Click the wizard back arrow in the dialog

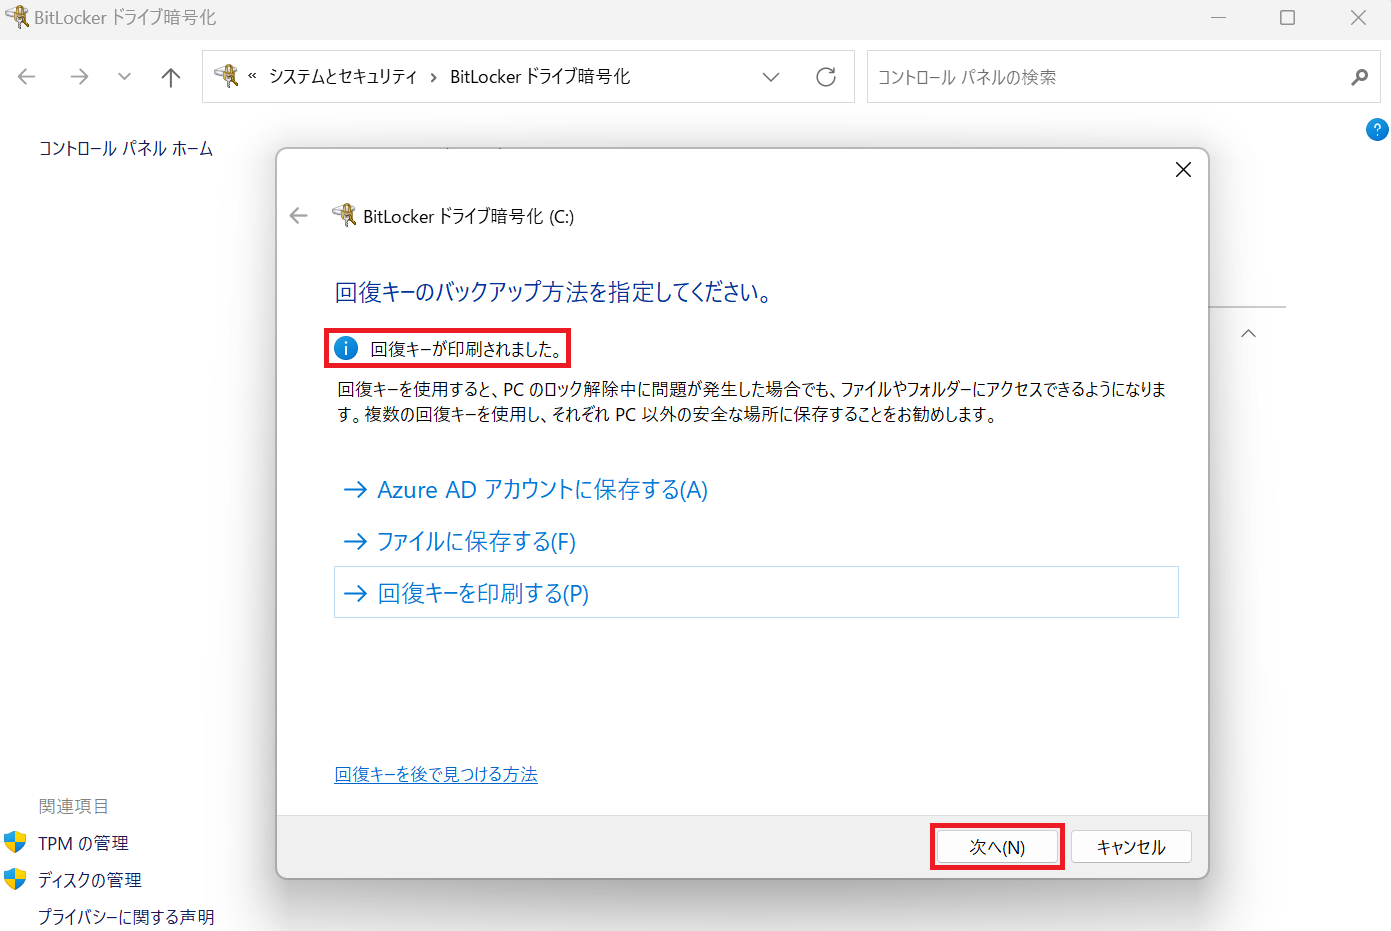click(x=298, y=216)
